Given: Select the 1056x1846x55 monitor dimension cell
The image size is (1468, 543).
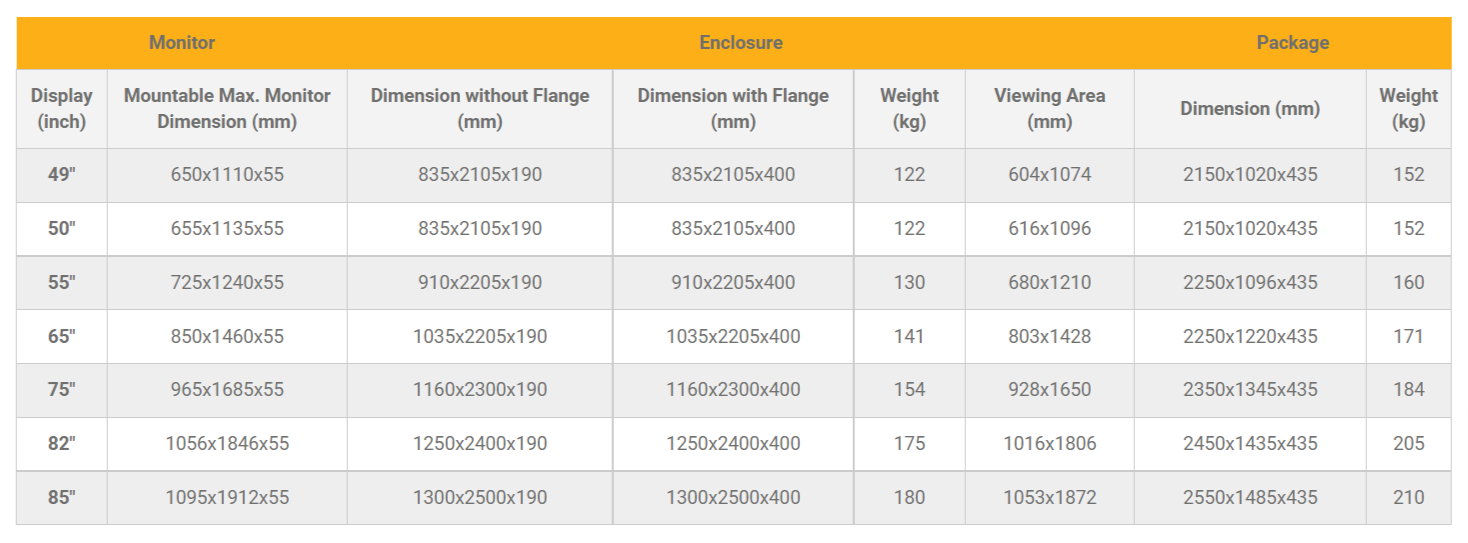Looking at the screenshot, I should point(227,444).
